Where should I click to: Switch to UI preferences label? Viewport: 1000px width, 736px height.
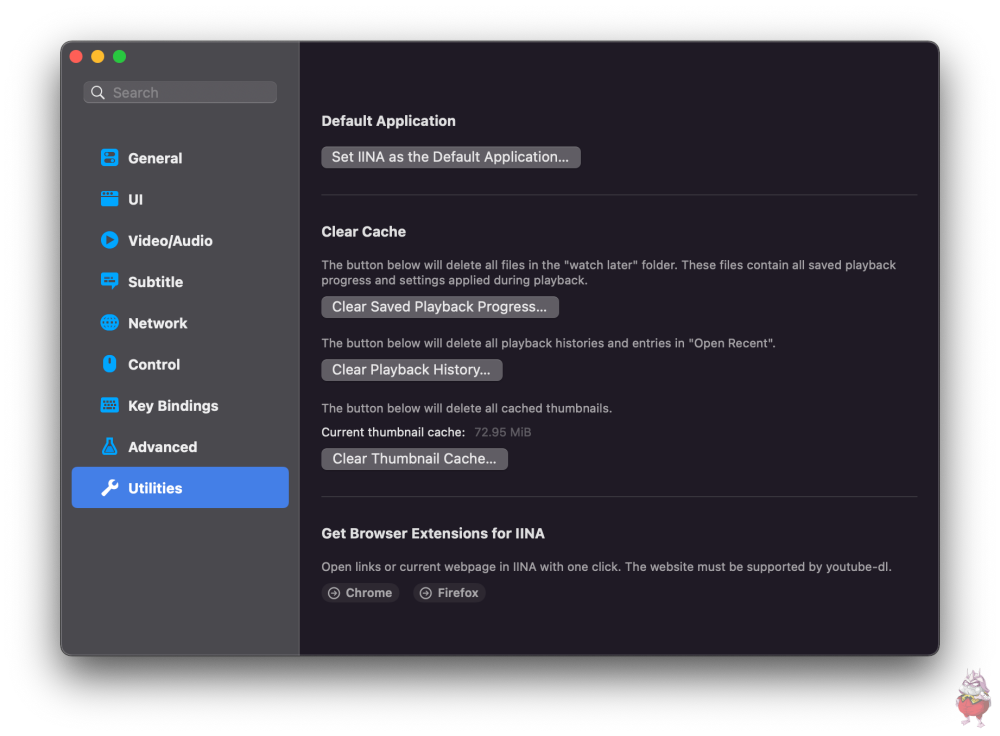[x=135, y=200]
